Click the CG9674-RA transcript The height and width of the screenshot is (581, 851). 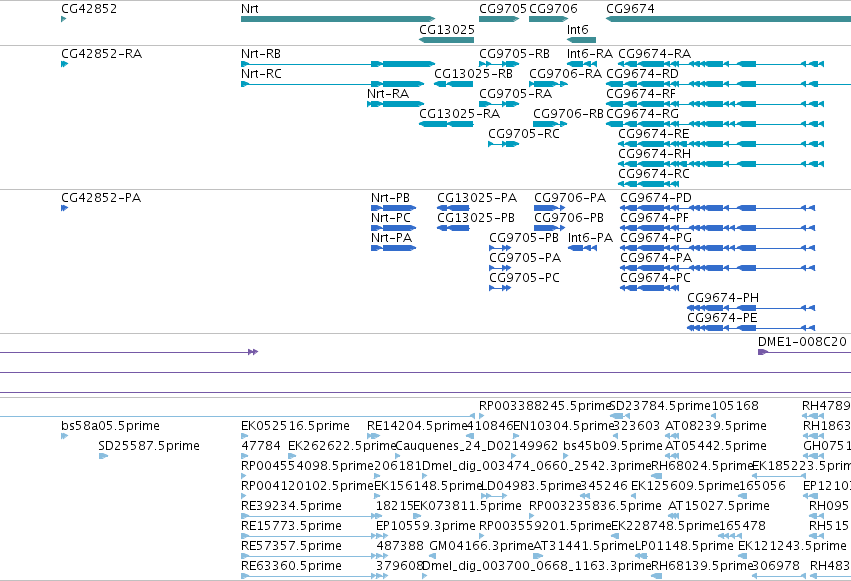click(721, 64)
